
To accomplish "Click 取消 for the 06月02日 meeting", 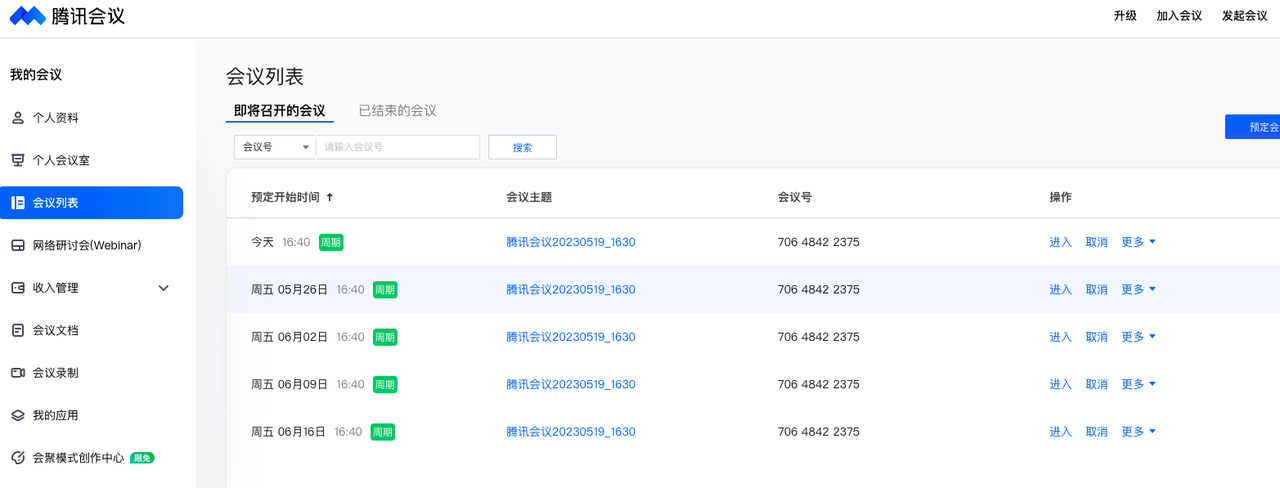I will point(1096,337).
